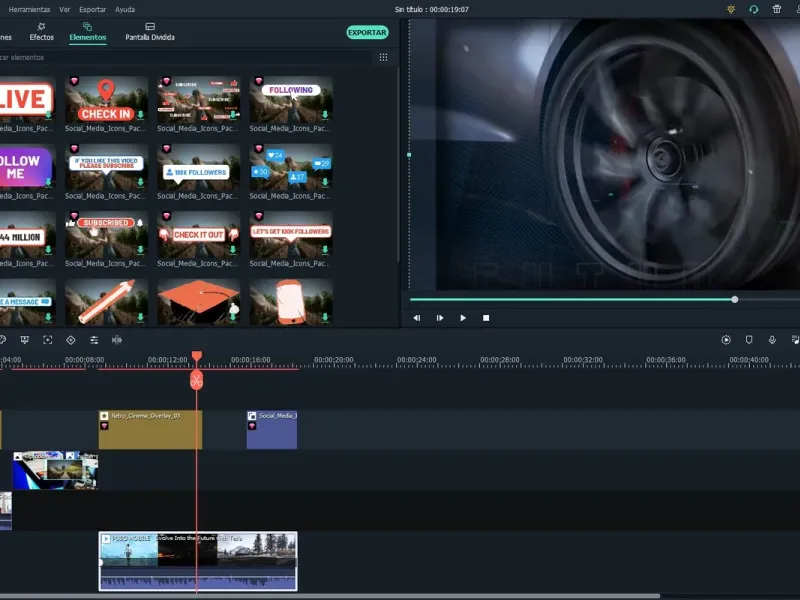Click the 00:00:20:00 mark on timeline ruler
The width and height of the screenshot is (800, 600).
[334, 360]
